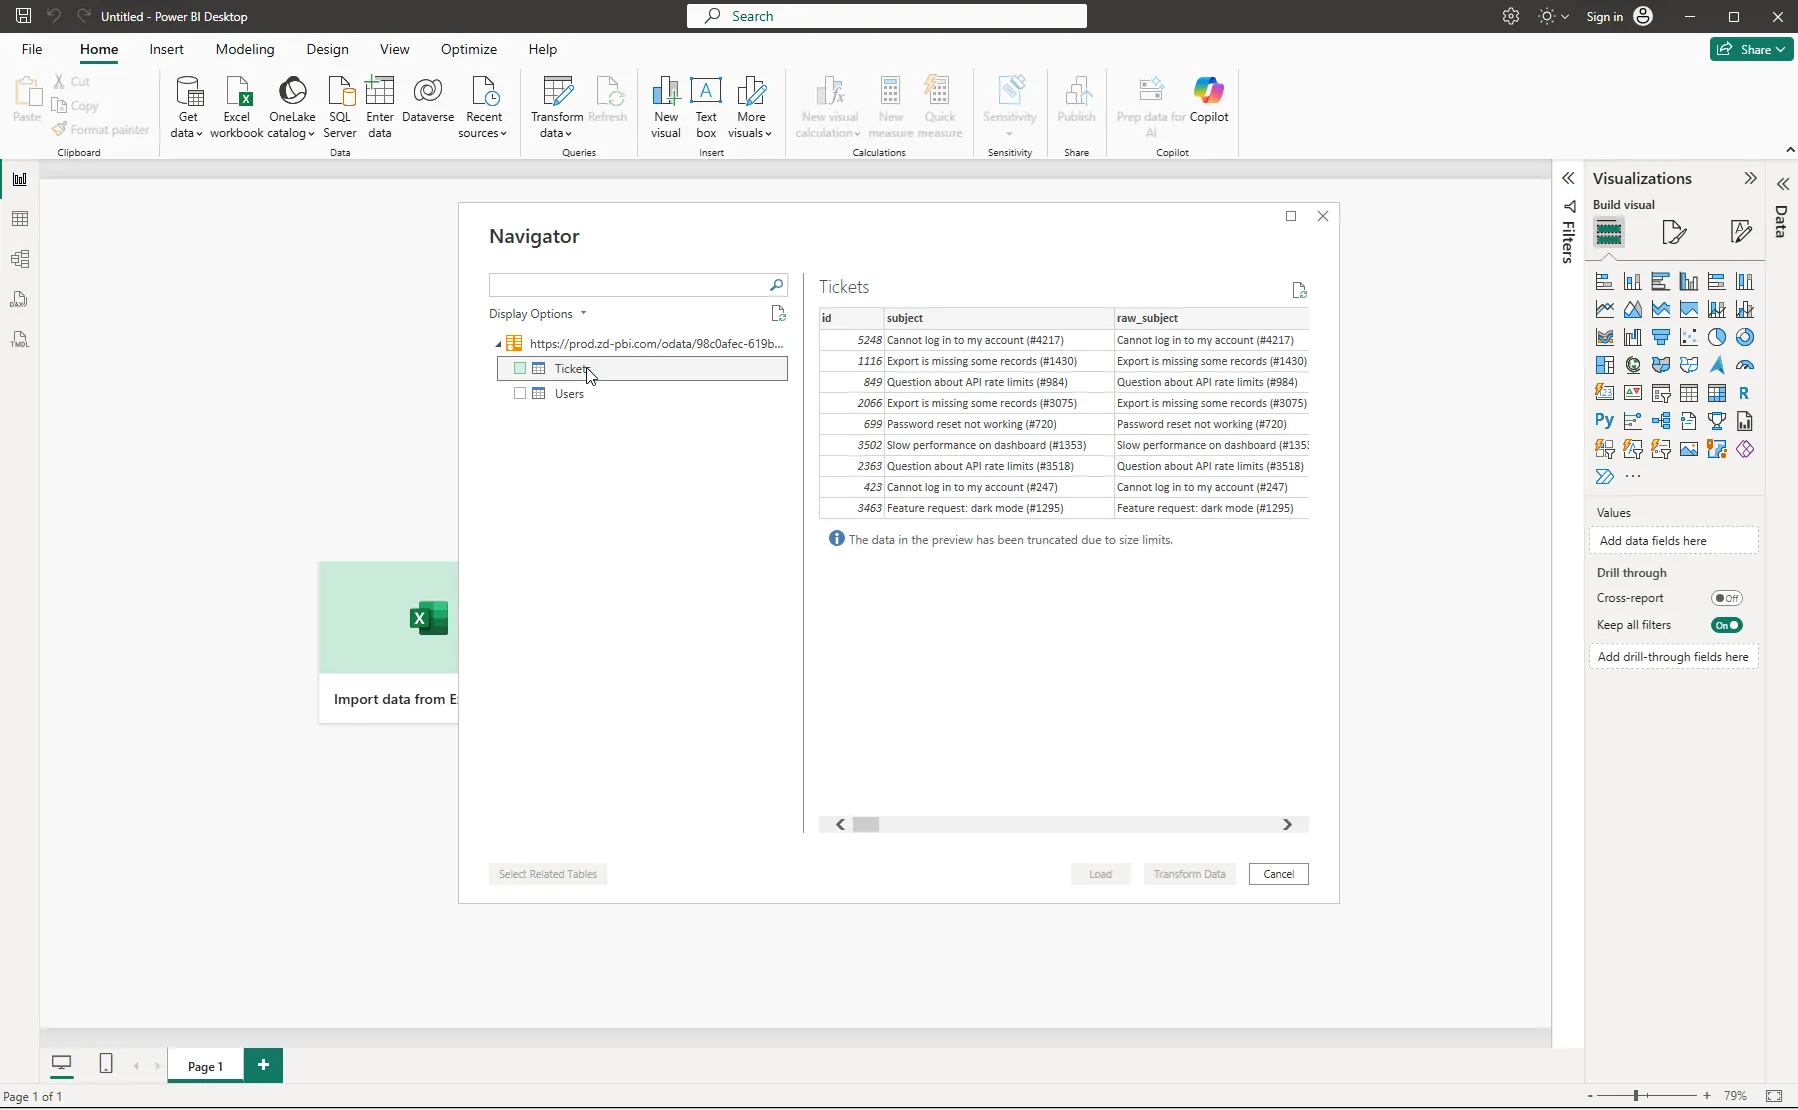
Task: Open TMDL view in sidebar
Action: pyautogui.click(x=20, y=339)
